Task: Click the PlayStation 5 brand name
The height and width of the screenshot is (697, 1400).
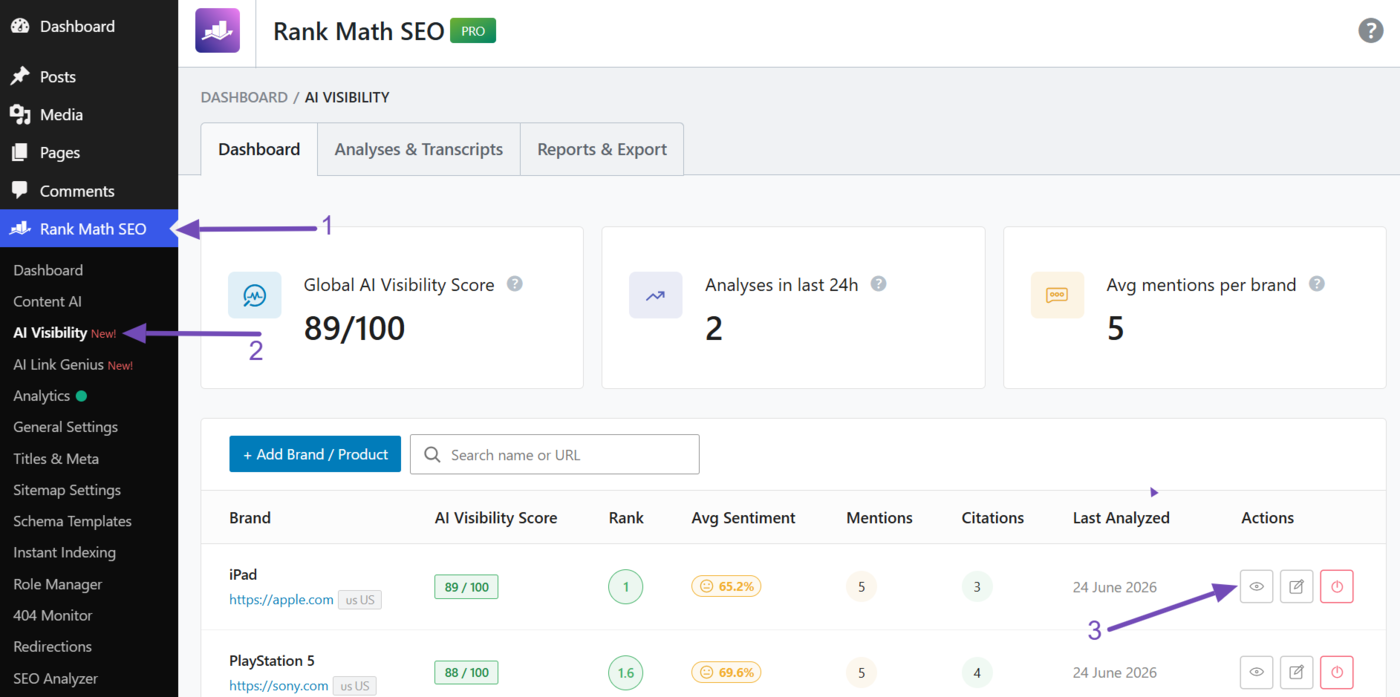Action: [x=272, y=661]
